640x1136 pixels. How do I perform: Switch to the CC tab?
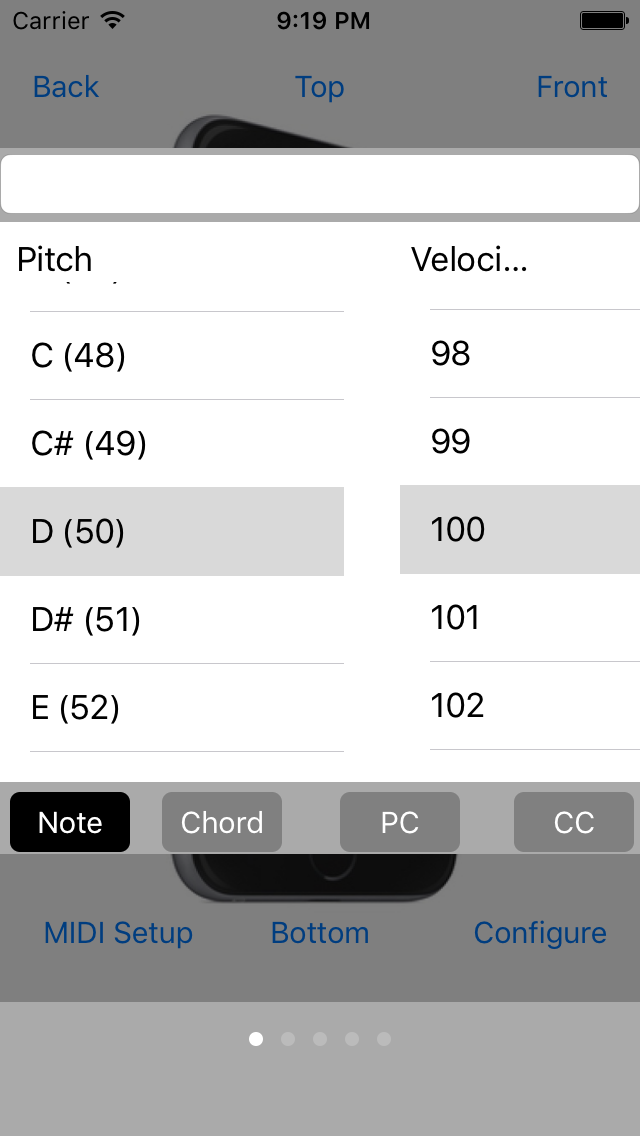(574, 822)
